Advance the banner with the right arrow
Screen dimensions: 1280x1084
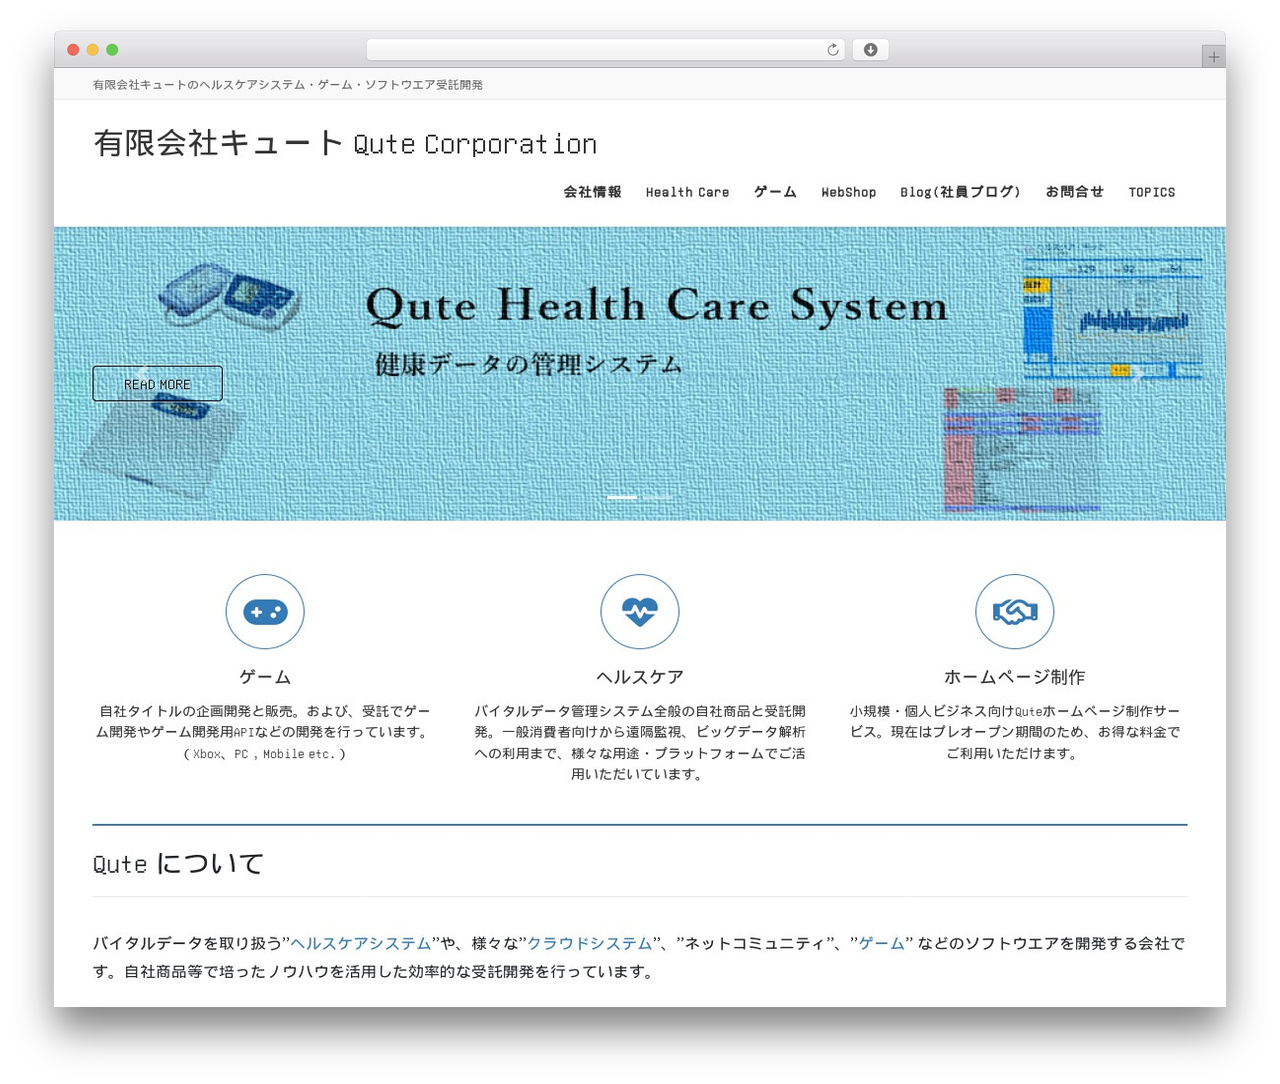click(1137, 373)
